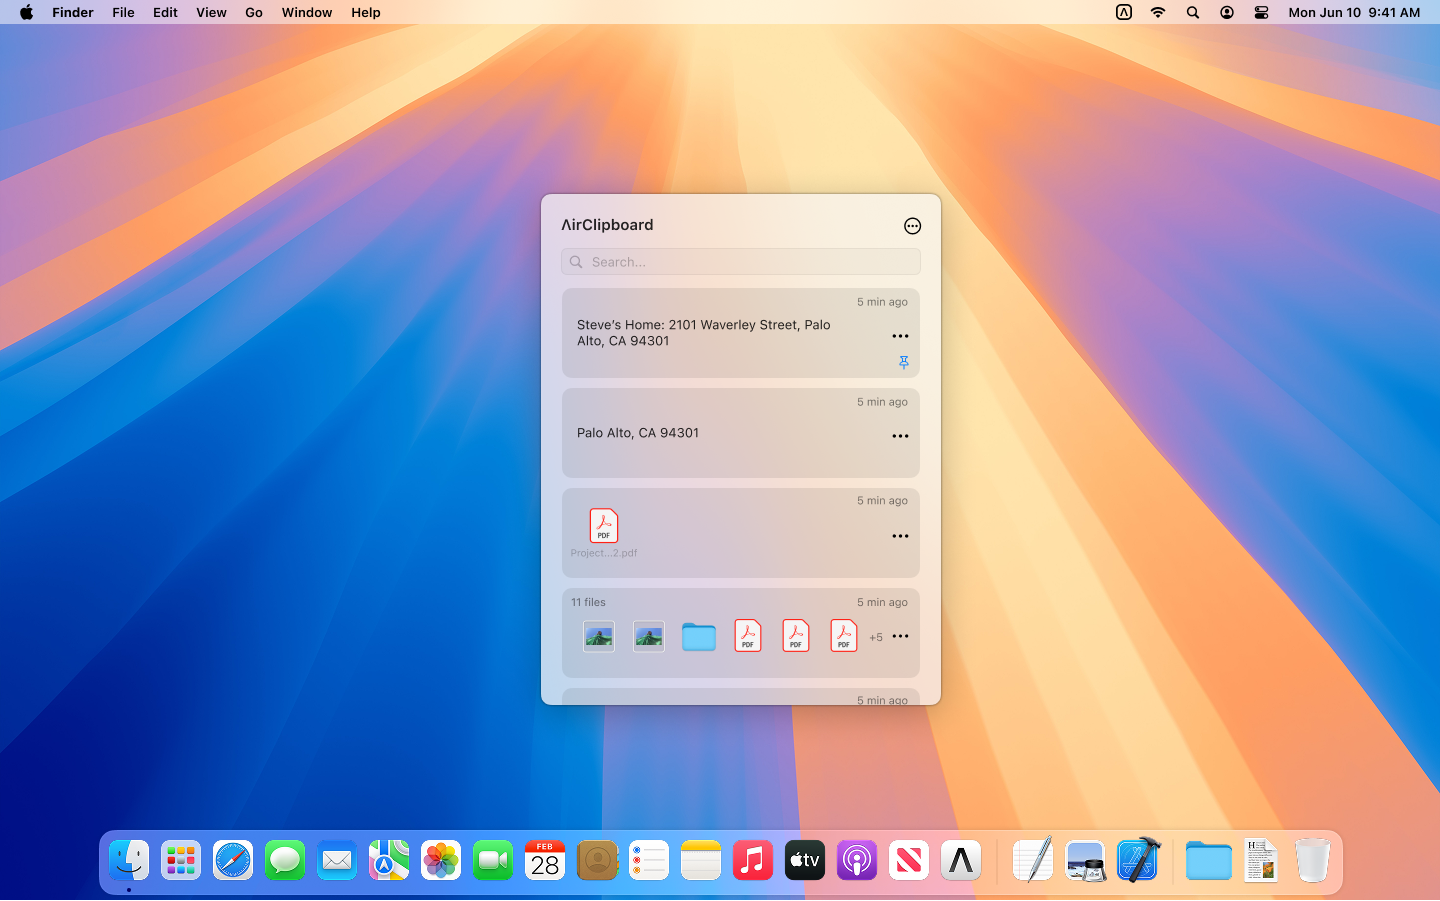Toggle the pin on Steve's Home clip
This screenshot has height=901, width=1440.
click(904, 362)
